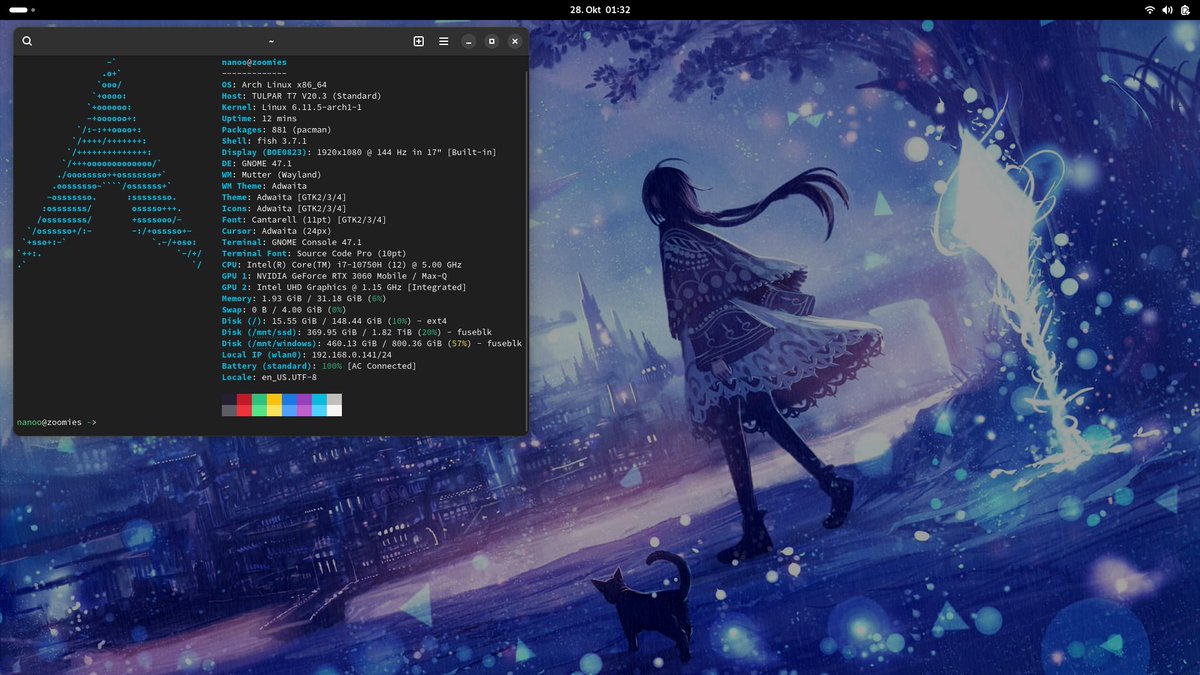
Task: Click the 'CPU: Intel Core i7-10750H' line
Action: tap(342, 264)
